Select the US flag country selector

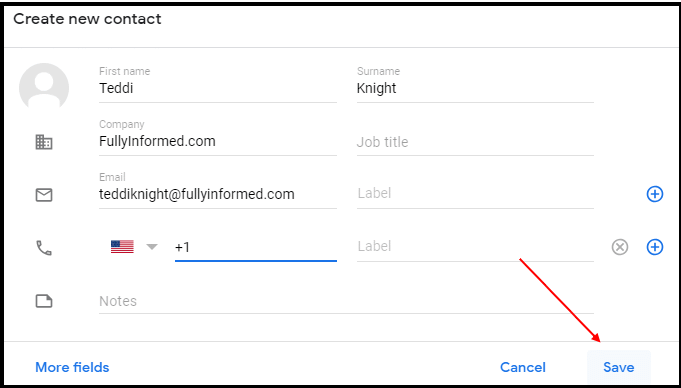coord(122,247)
